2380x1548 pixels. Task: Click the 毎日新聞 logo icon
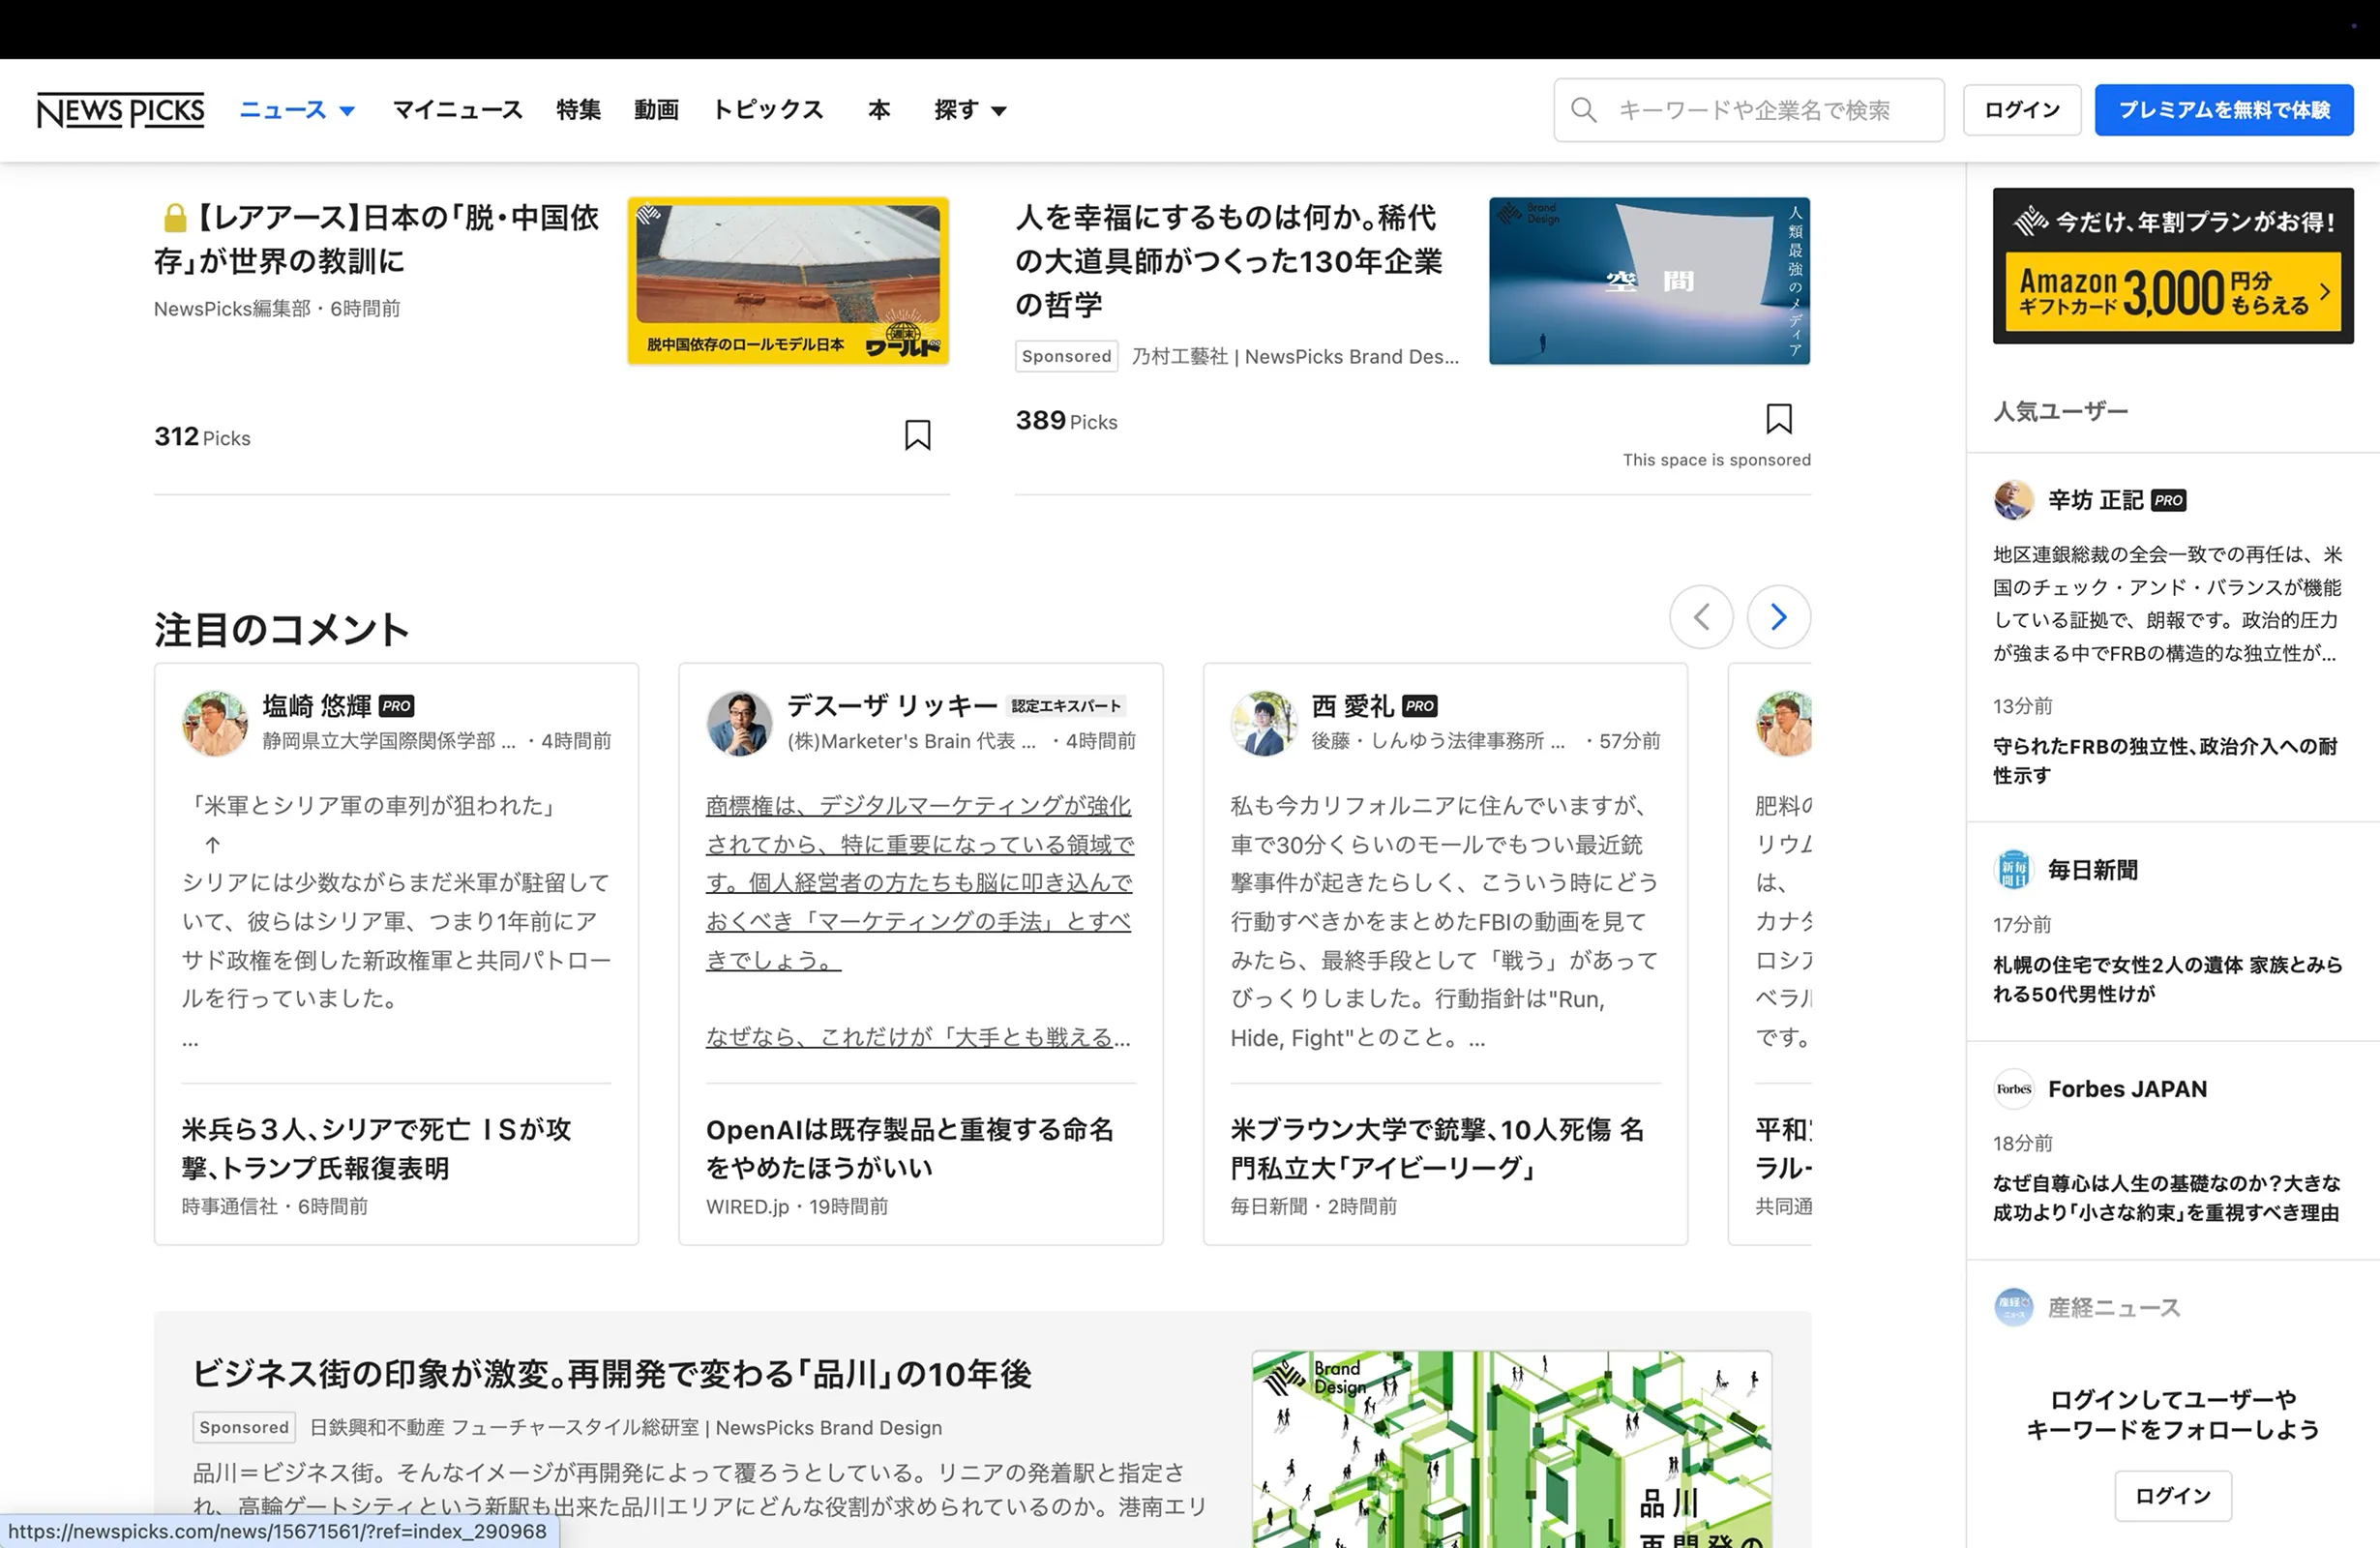click(x=2013, y=870)
